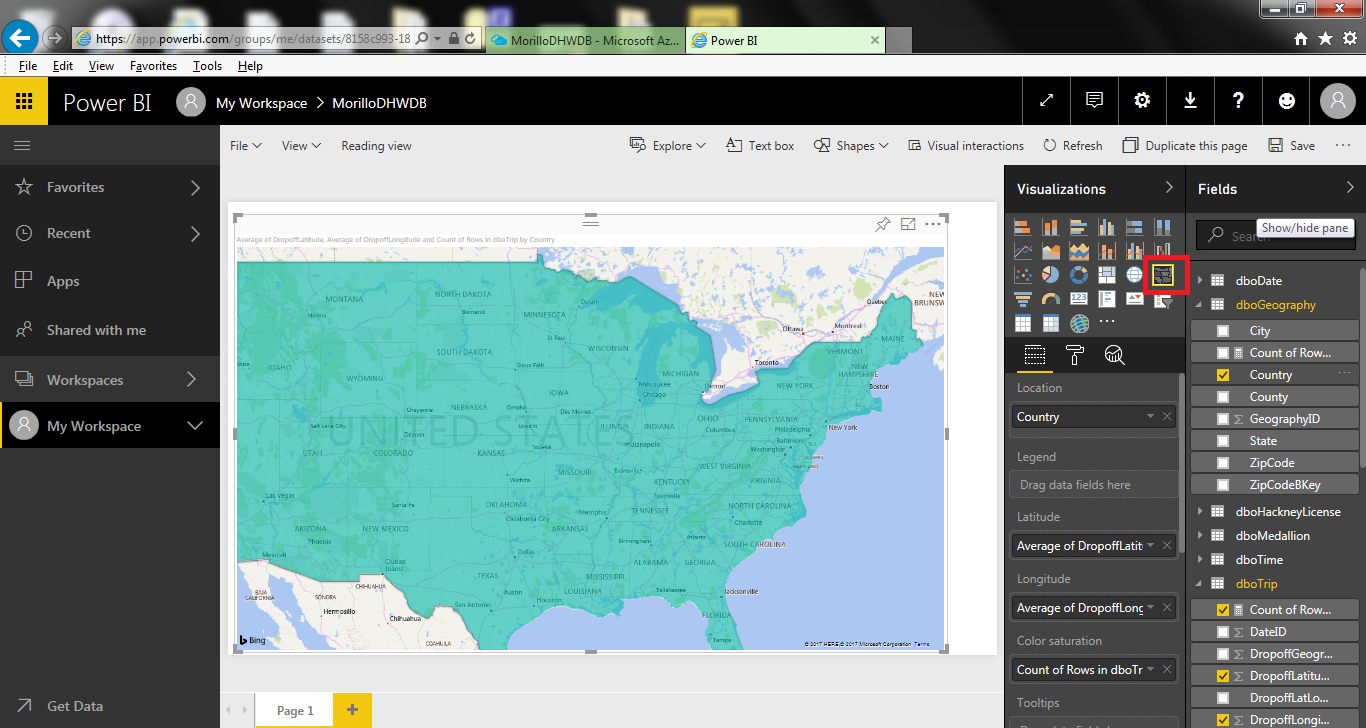Screen dimensions: 1366x728
Task: Select the ArcGIS map visualization
Action: pyautogui.click(x=1079, y=323)
